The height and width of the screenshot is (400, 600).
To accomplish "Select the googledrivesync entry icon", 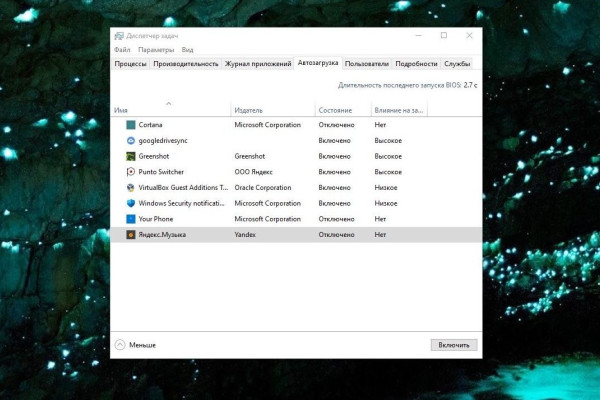I will click(130, 141).
